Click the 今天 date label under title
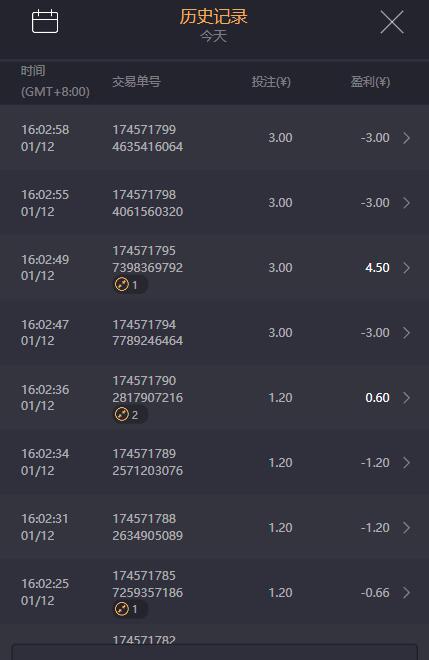This screenshot has width=429, height=660. 213,36
